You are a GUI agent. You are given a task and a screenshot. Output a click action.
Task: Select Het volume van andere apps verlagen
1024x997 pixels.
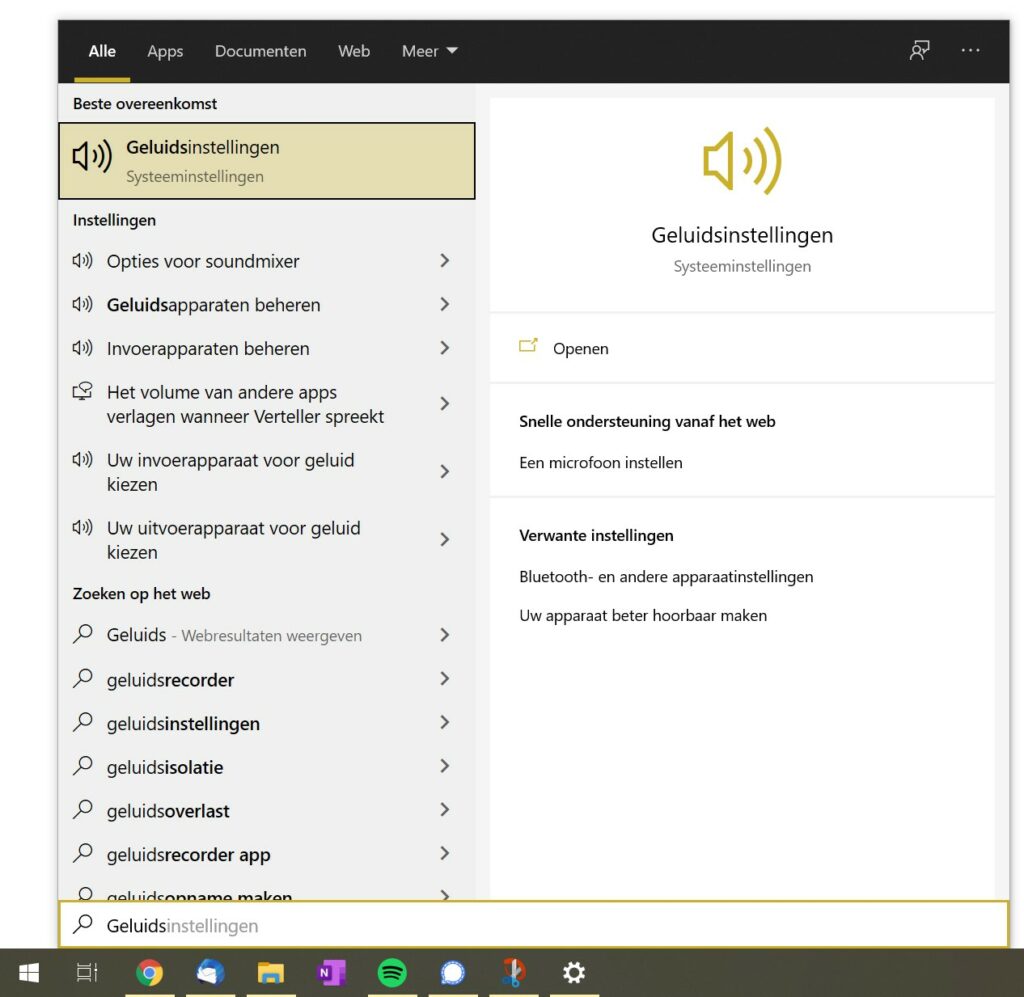267,404
